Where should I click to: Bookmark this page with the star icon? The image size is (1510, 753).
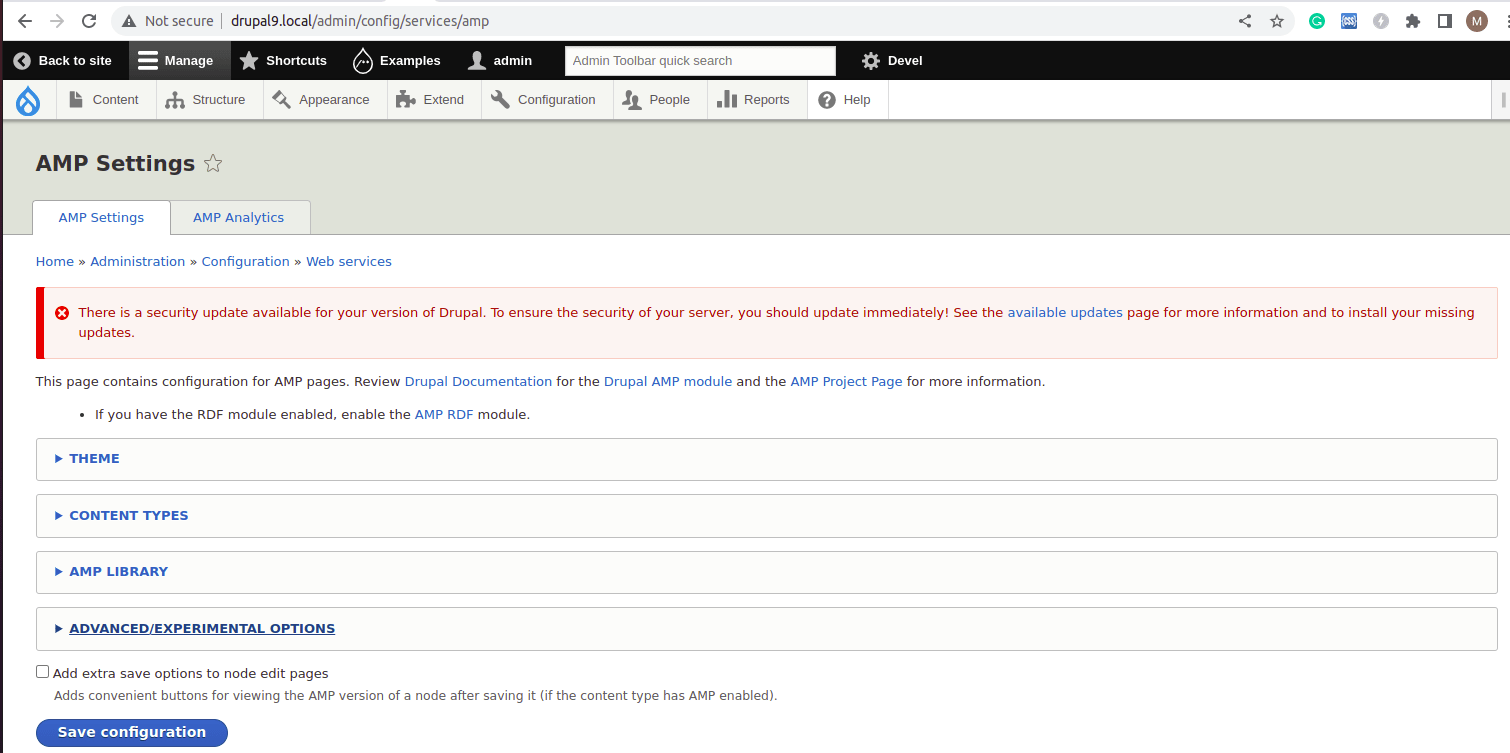[x=1276, y=21]
